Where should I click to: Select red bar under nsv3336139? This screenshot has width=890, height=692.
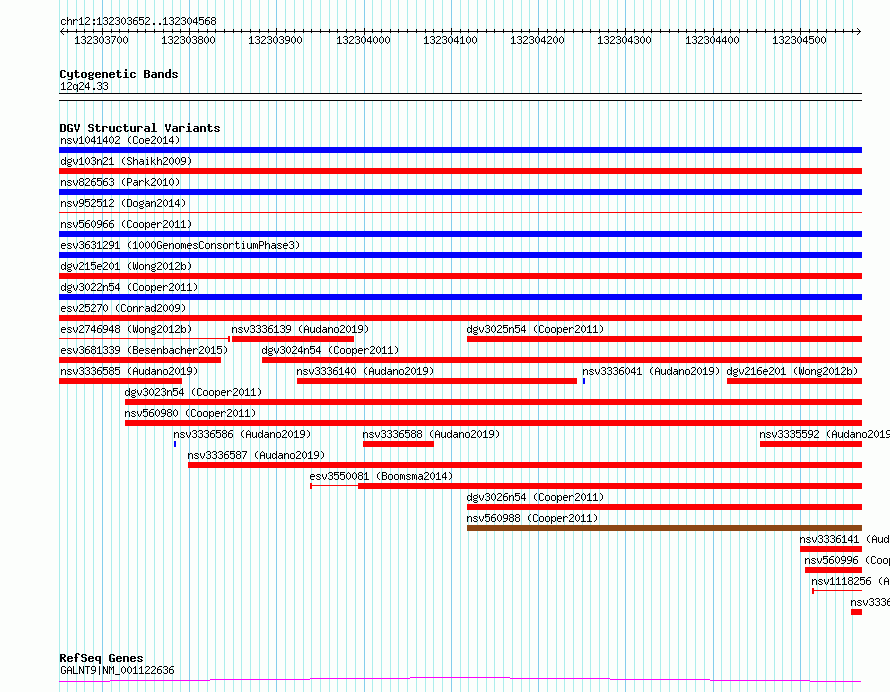(293, 339)
